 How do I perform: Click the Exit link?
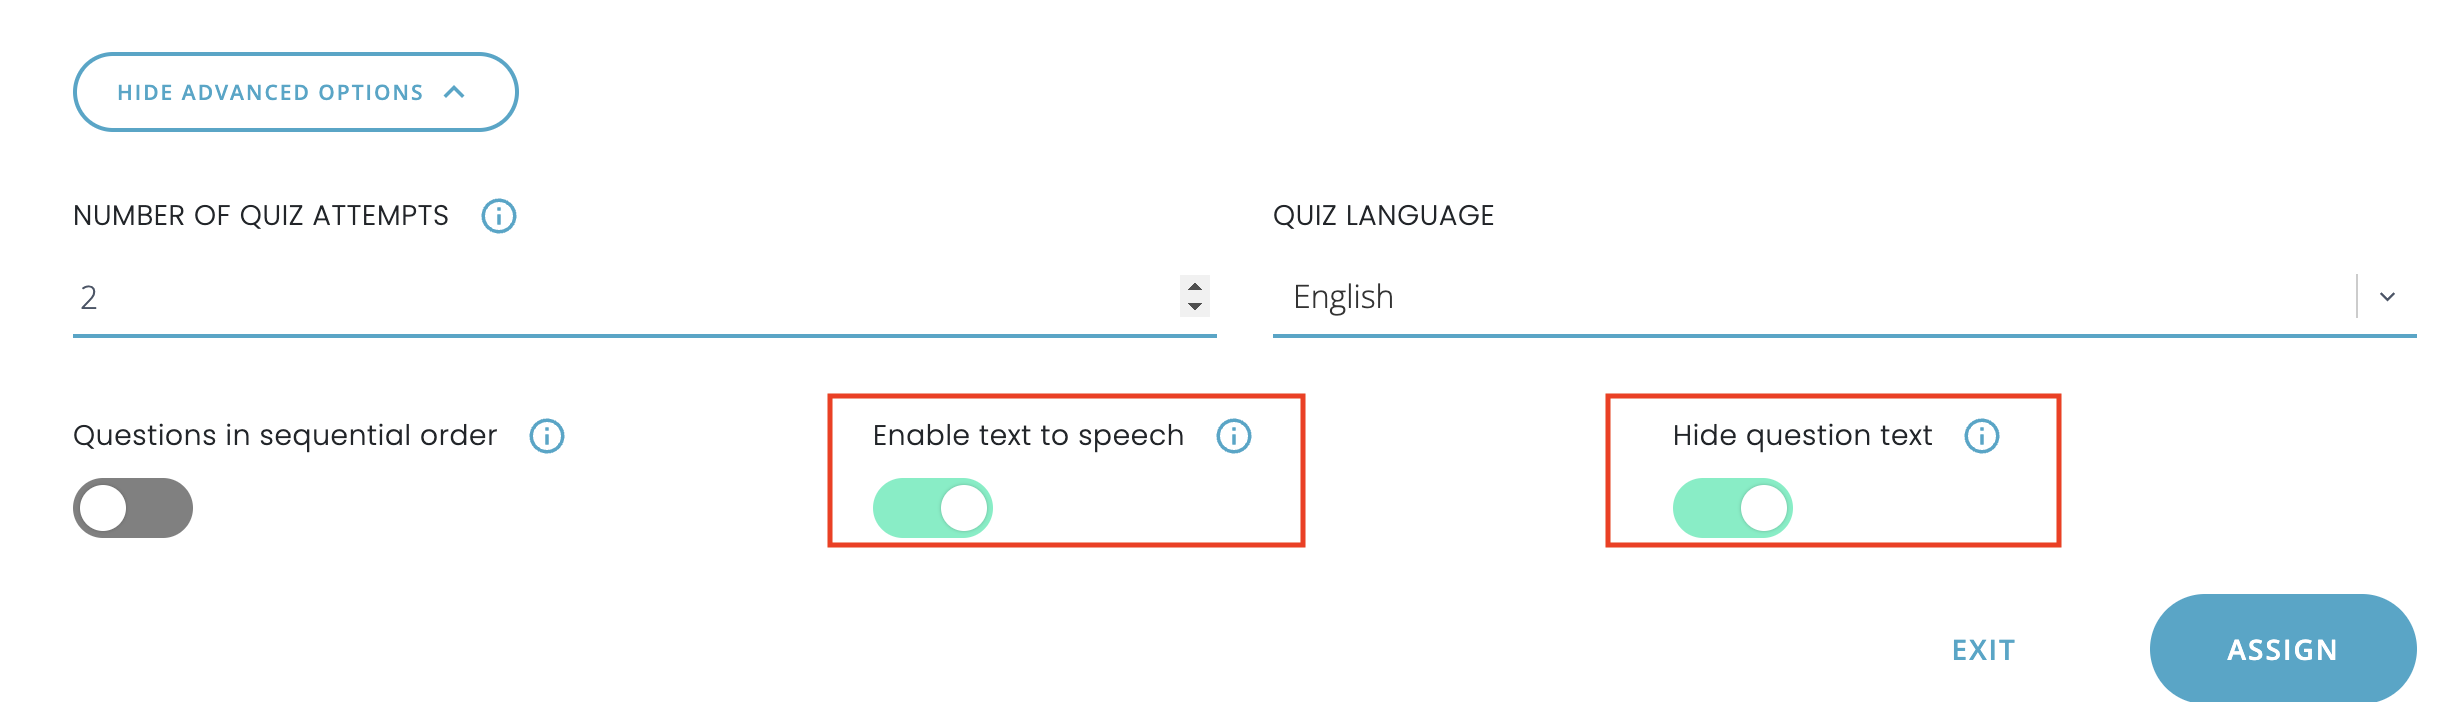1983,650
